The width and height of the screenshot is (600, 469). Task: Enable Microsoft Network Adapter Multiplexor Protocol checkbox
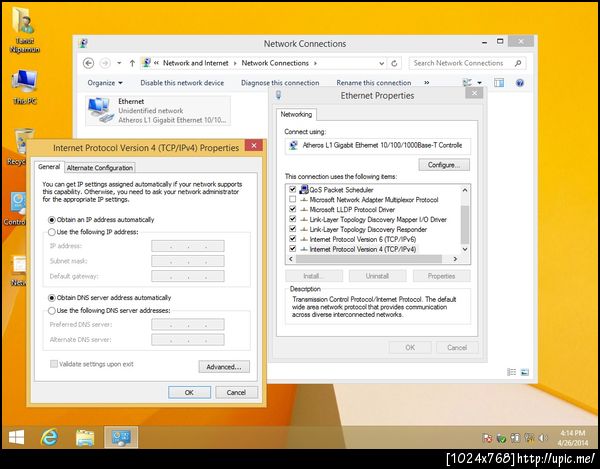click(x=293, y=199)
